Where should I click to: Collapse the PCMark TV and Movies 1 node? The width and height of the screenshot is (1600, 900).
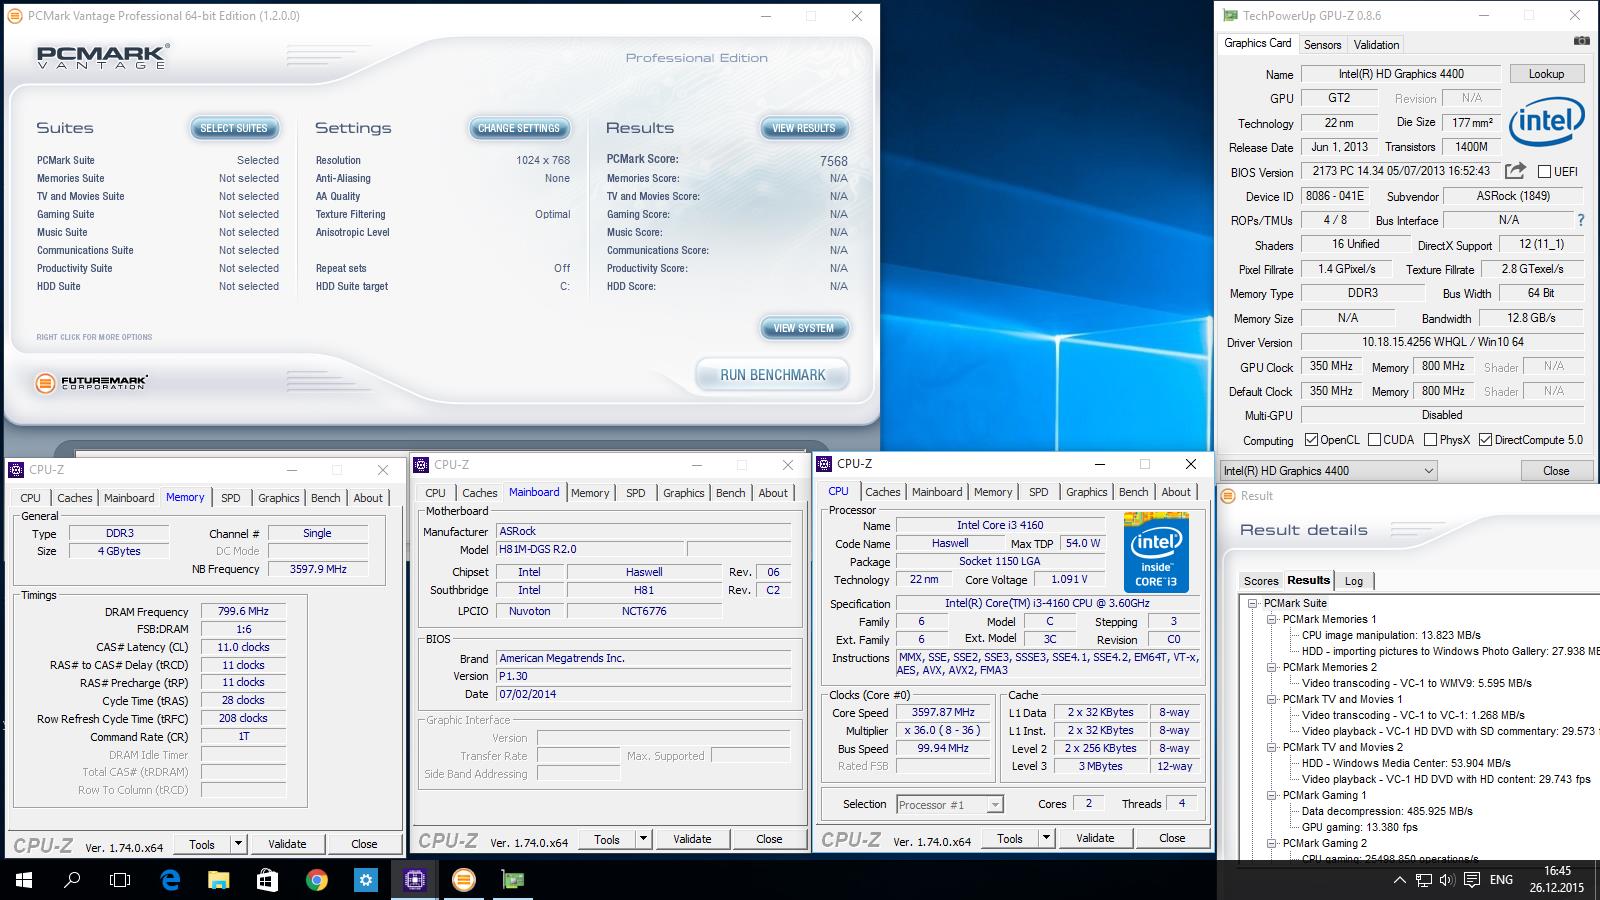coord(1271,699)
